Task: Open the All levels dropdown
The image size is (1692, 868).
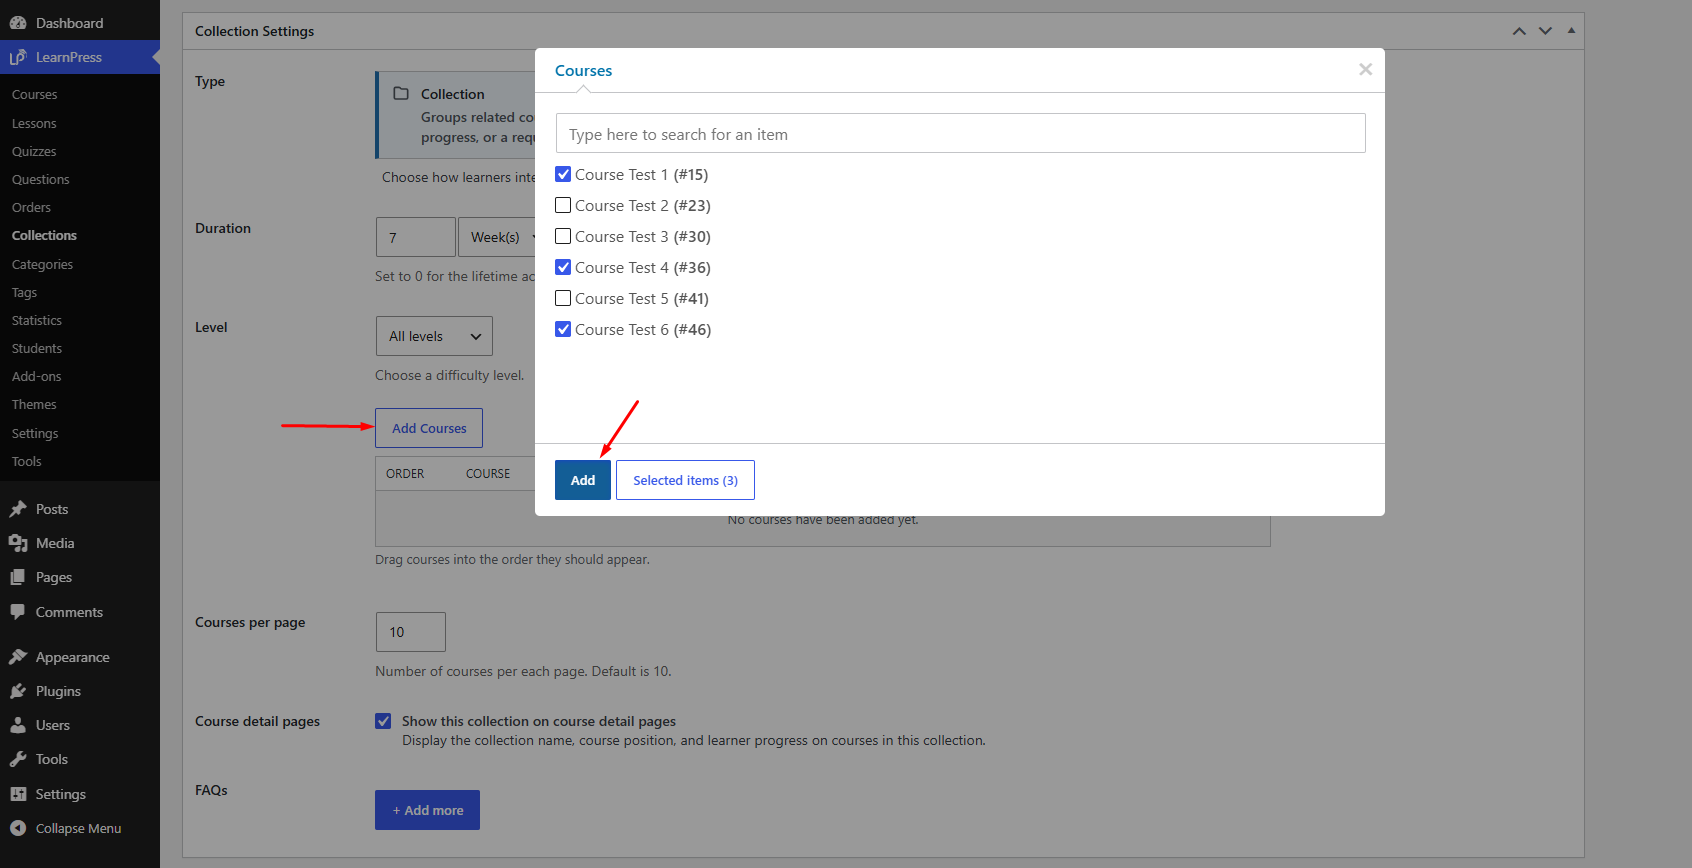Action: [434, 336]
